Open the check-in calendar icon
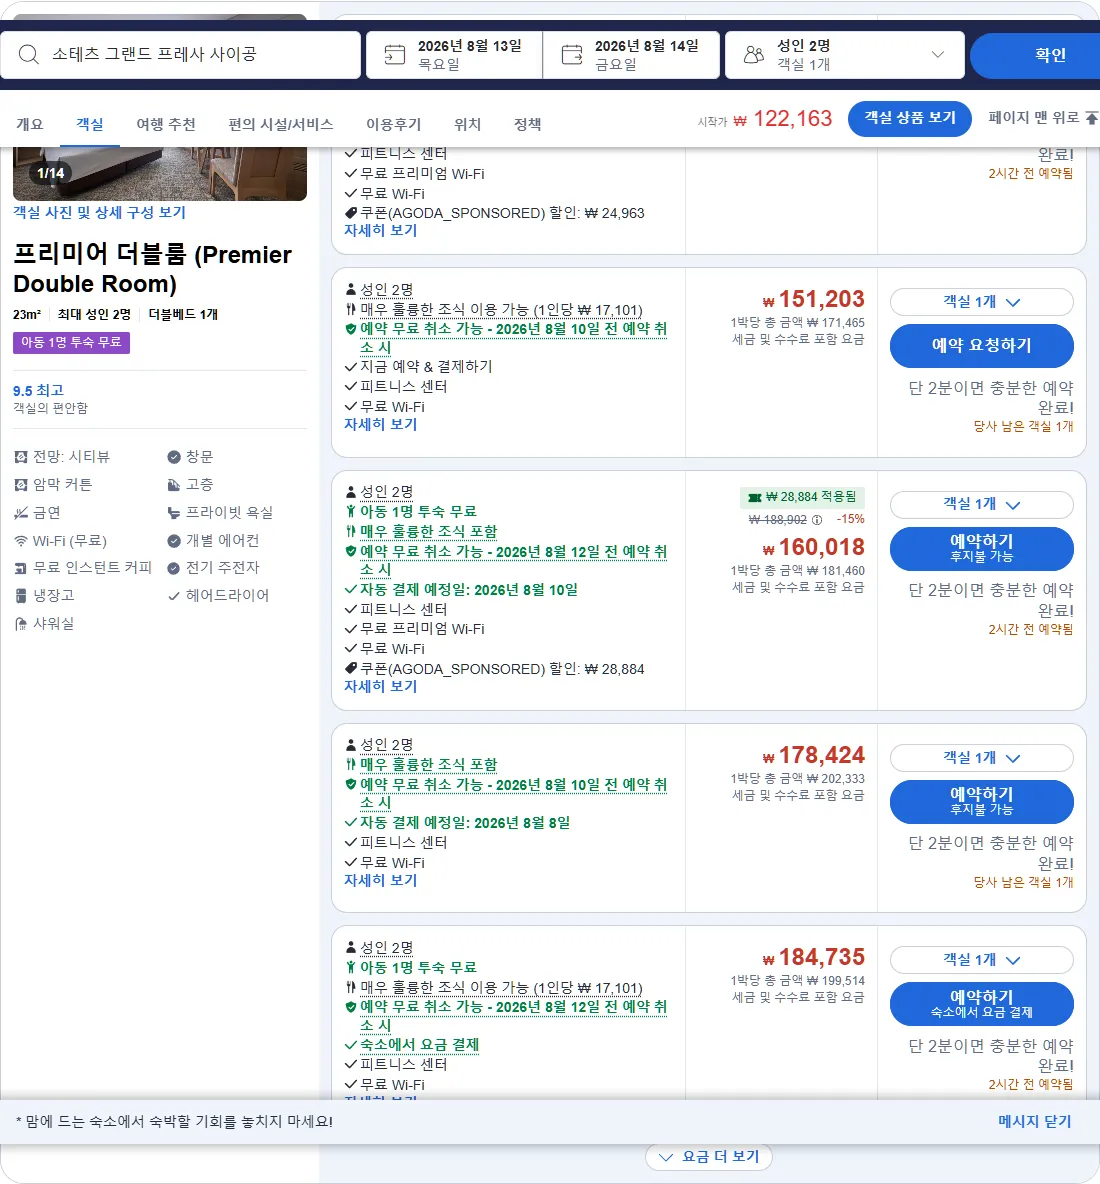The image size is (1100, 1184). coord(394,54)
